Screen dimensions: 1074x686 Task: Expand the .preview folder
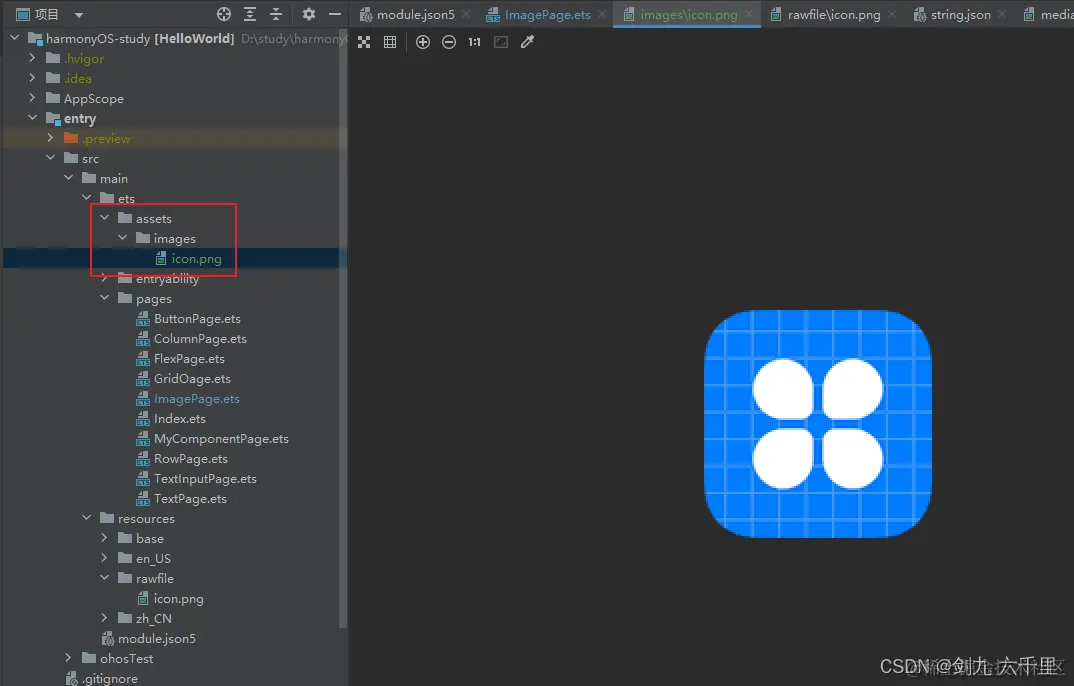[51, 138]
